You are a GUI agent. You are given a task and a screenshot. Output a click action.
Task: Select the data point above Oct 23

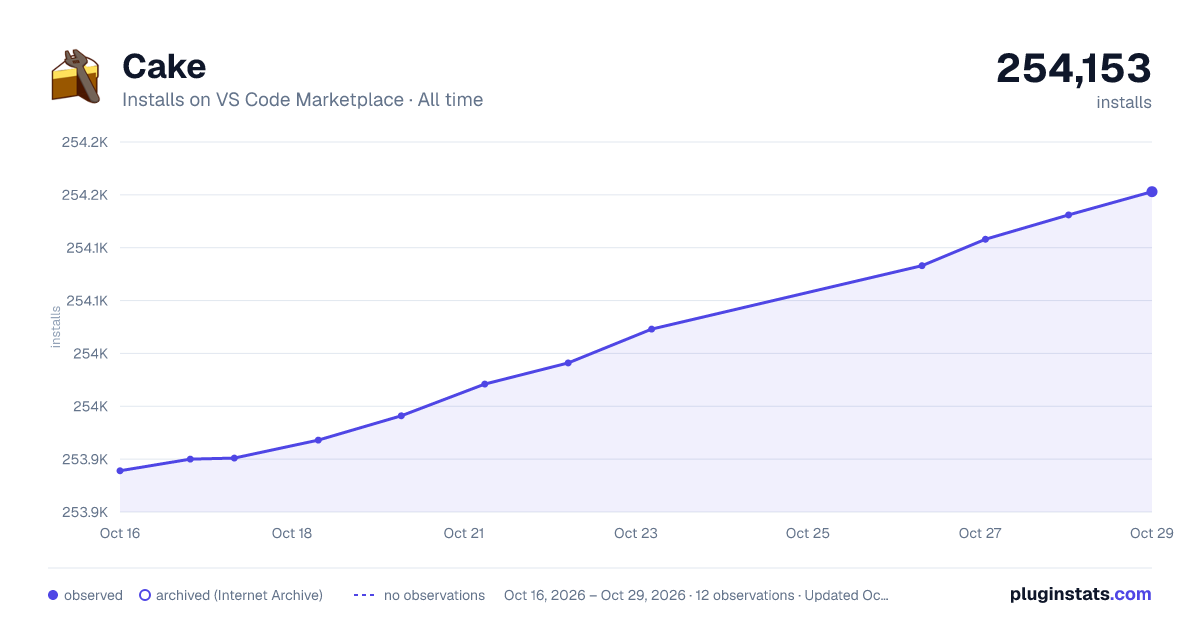[651, 329]
